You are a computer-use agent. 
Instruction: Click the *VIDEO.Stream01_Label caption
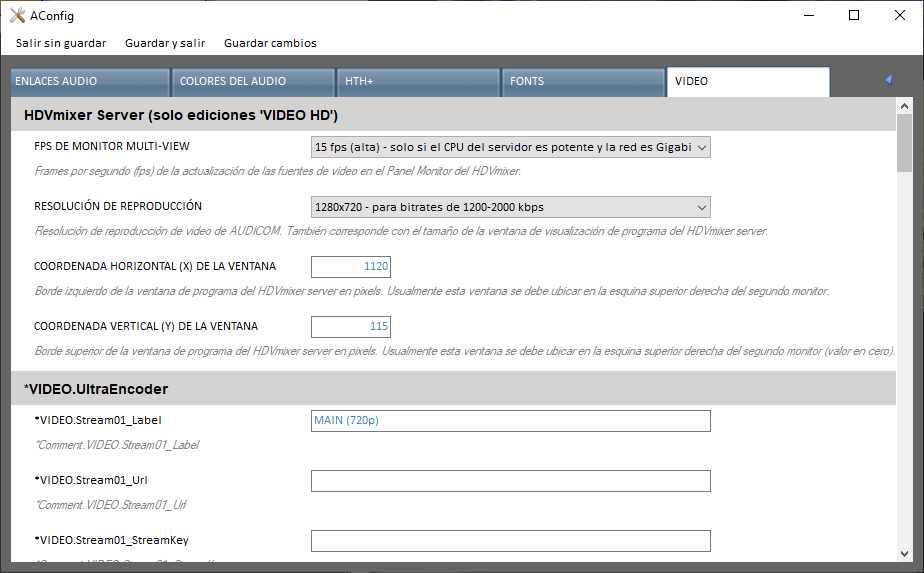98,420
